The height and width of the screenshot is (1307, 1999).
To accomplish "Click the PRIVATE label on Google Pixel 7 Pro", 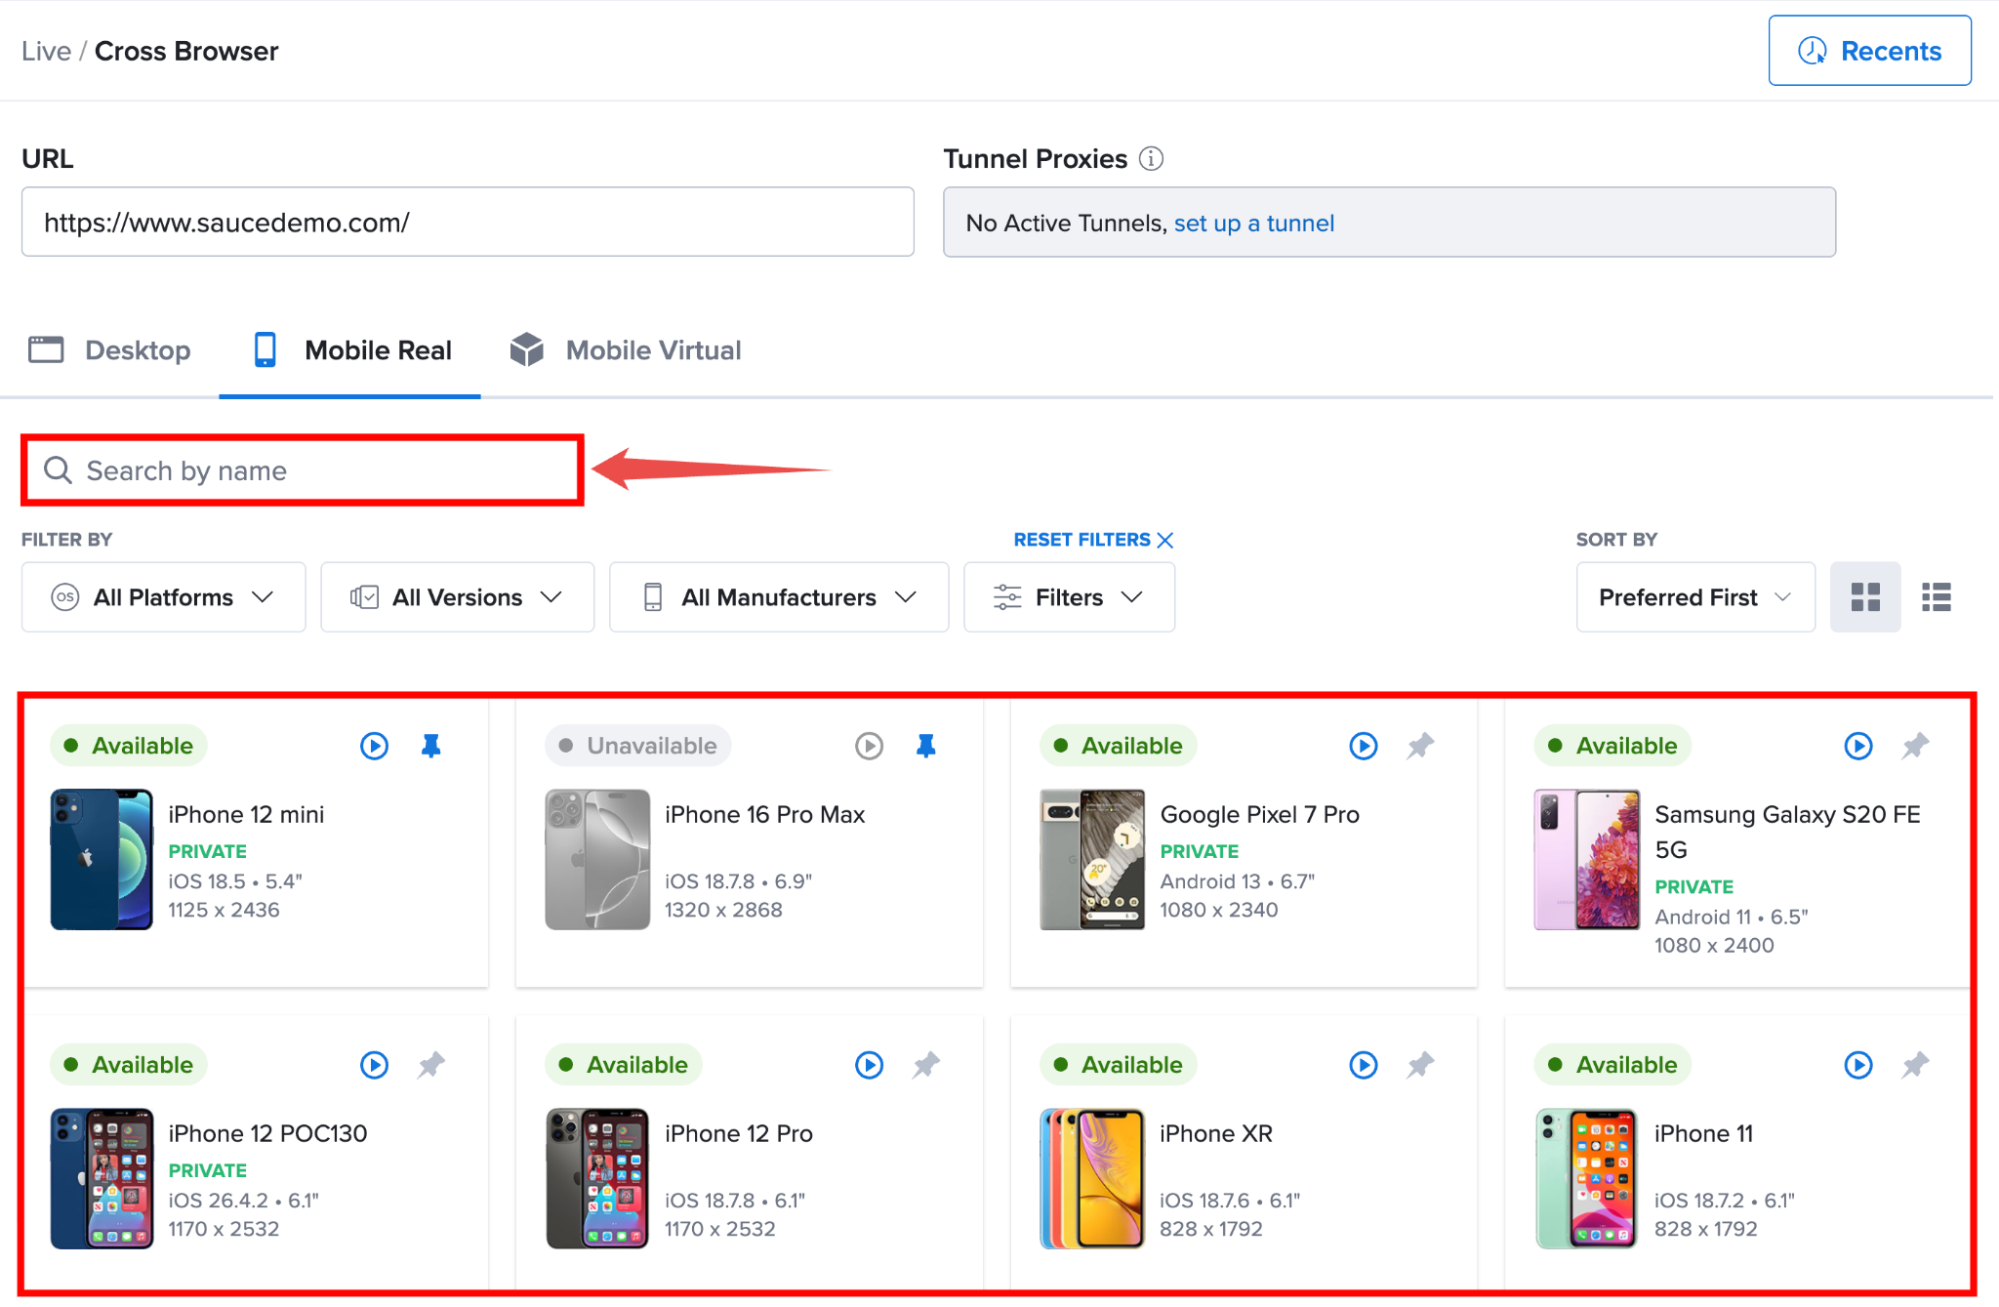I will click(1199, 851).
